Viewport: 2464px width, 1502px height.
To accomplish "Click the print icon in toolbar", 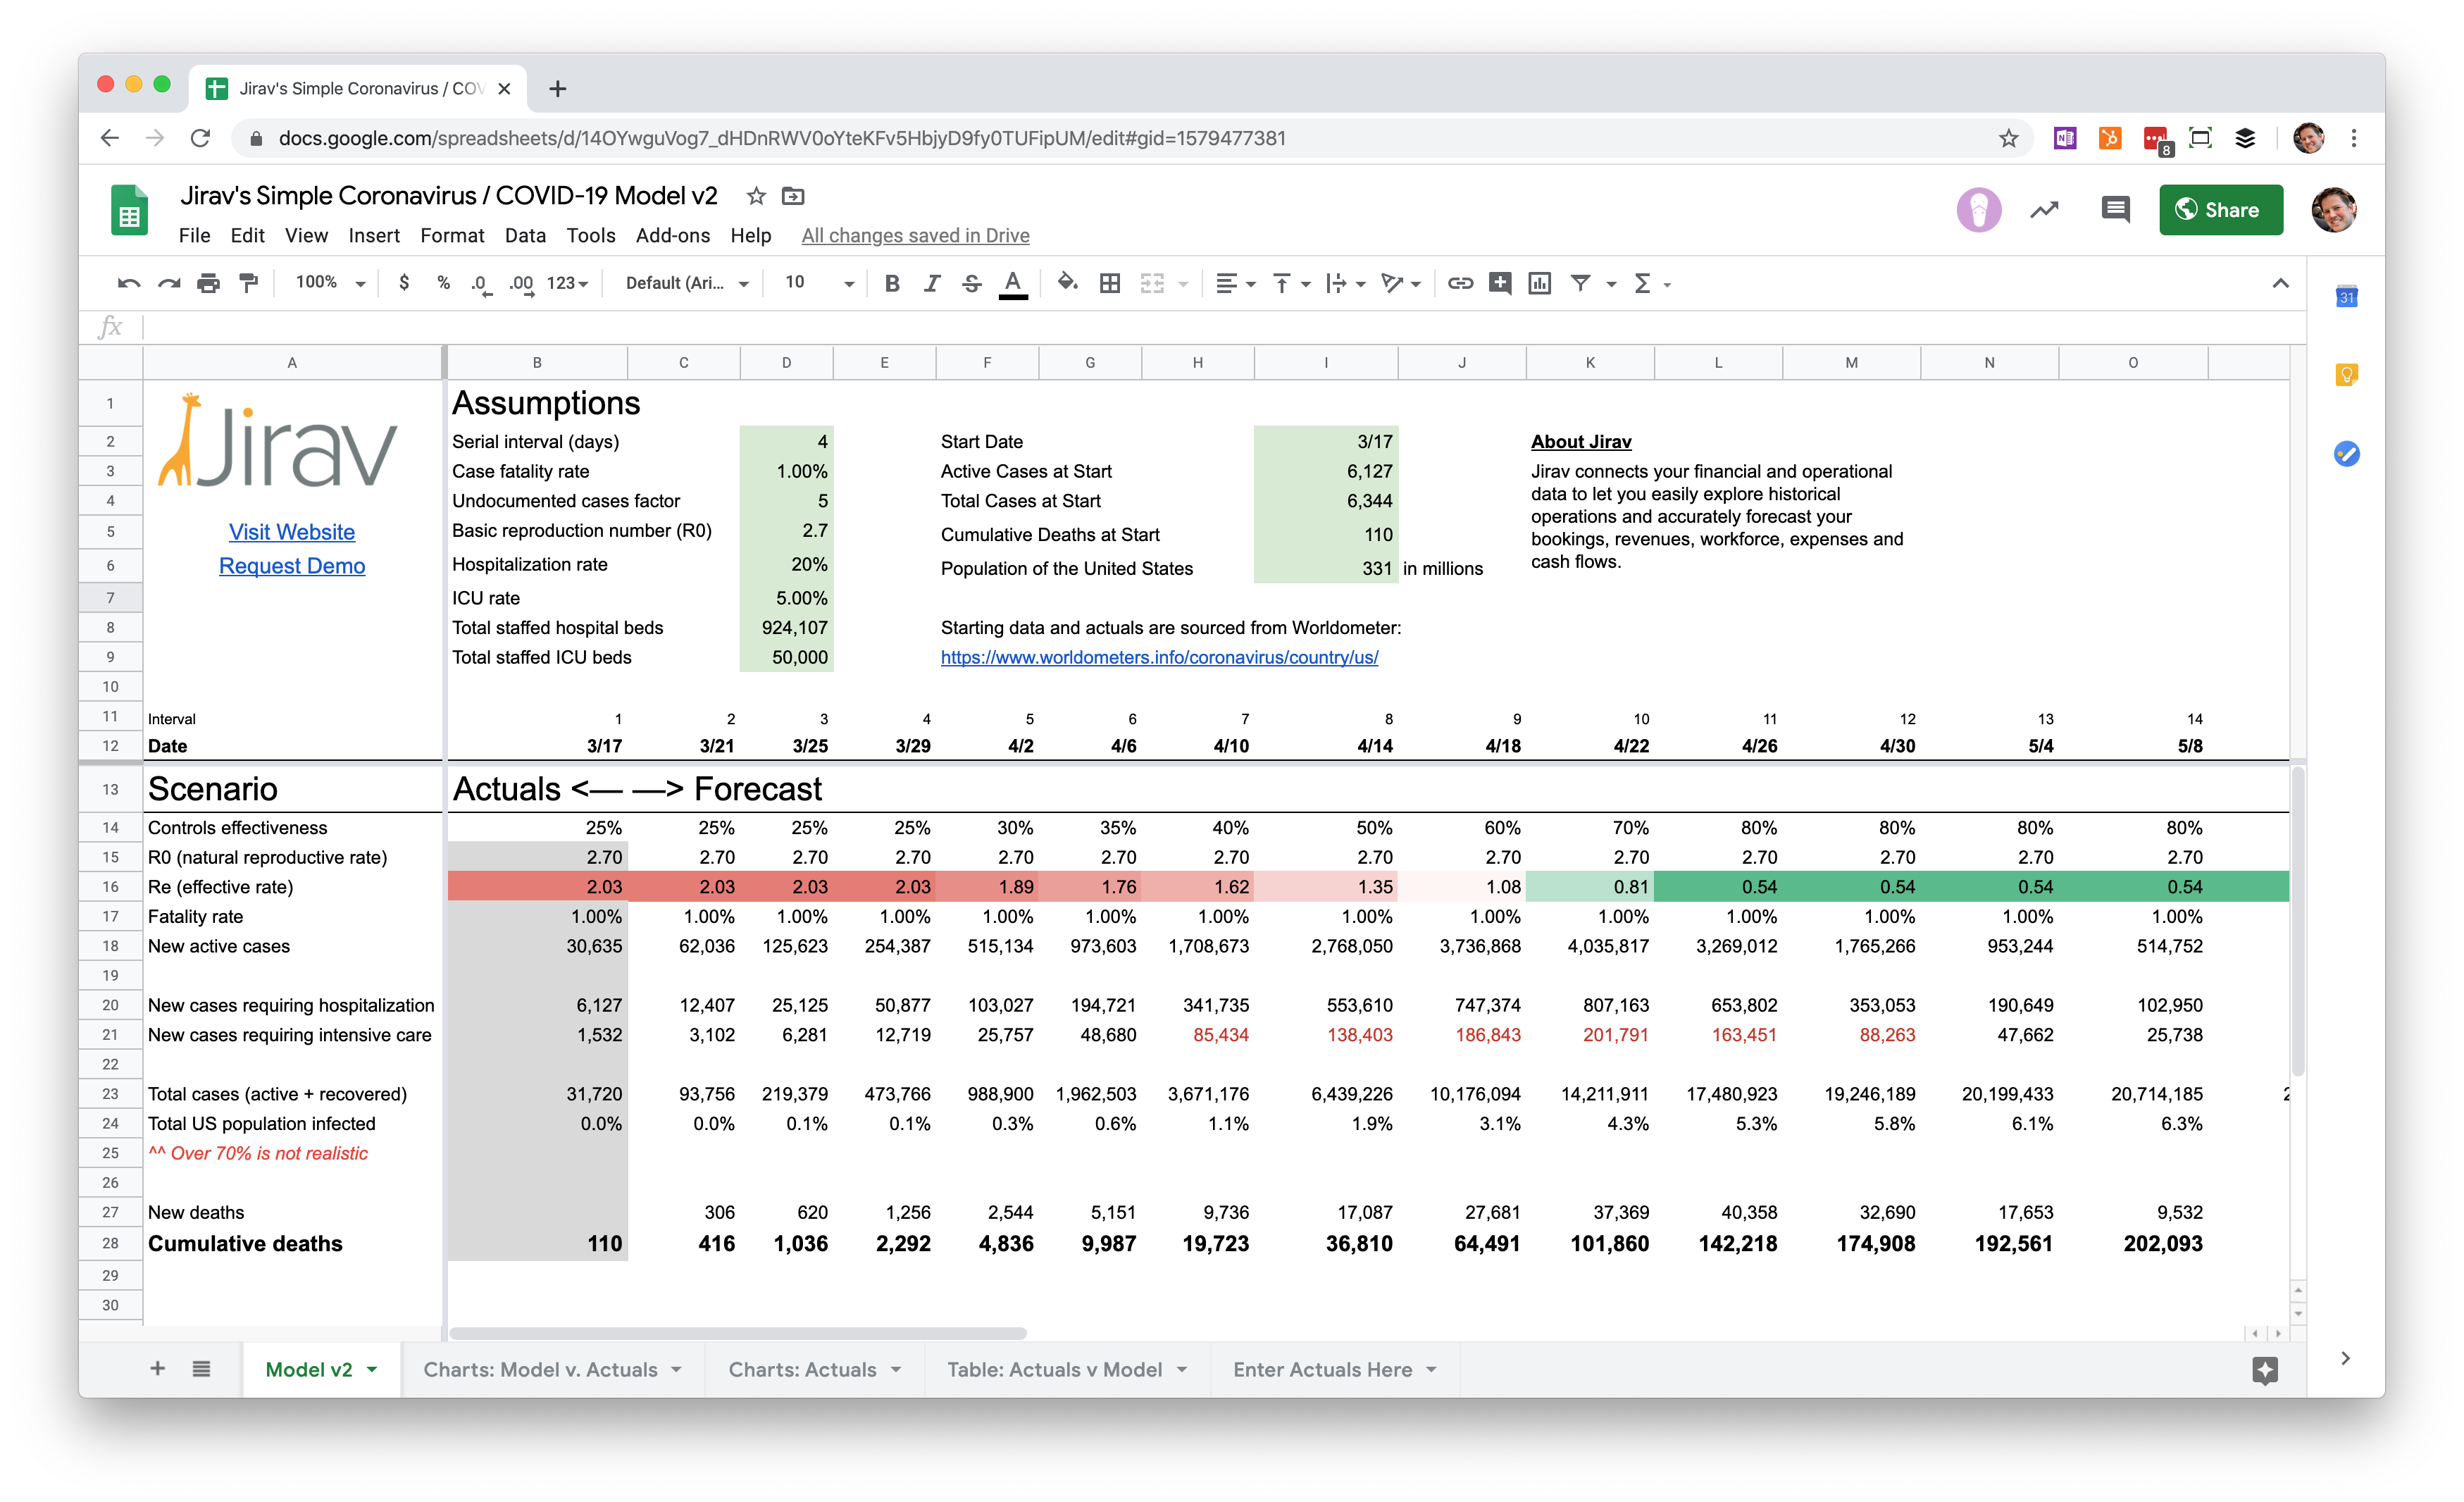I will point(208,283).
